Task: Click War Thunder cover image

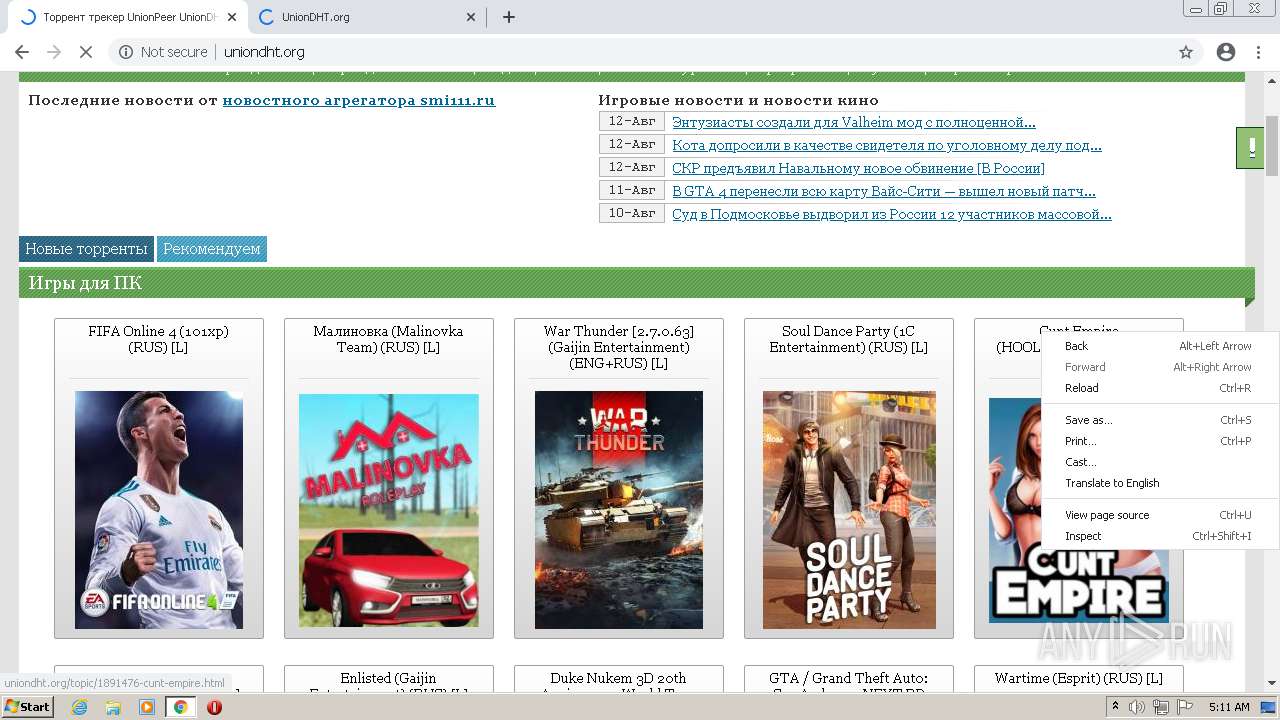Action: pos(619,510)
